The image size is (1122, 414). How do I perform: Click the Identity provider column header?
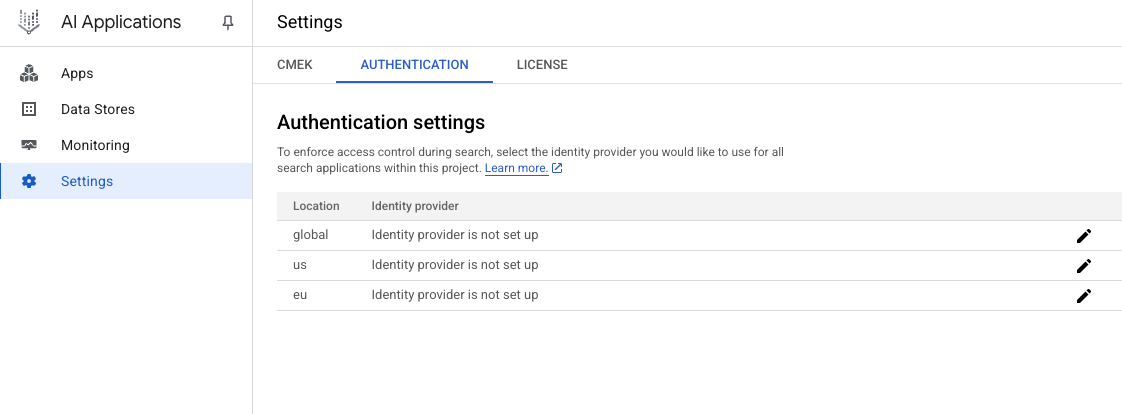click(x=415, y=206)
